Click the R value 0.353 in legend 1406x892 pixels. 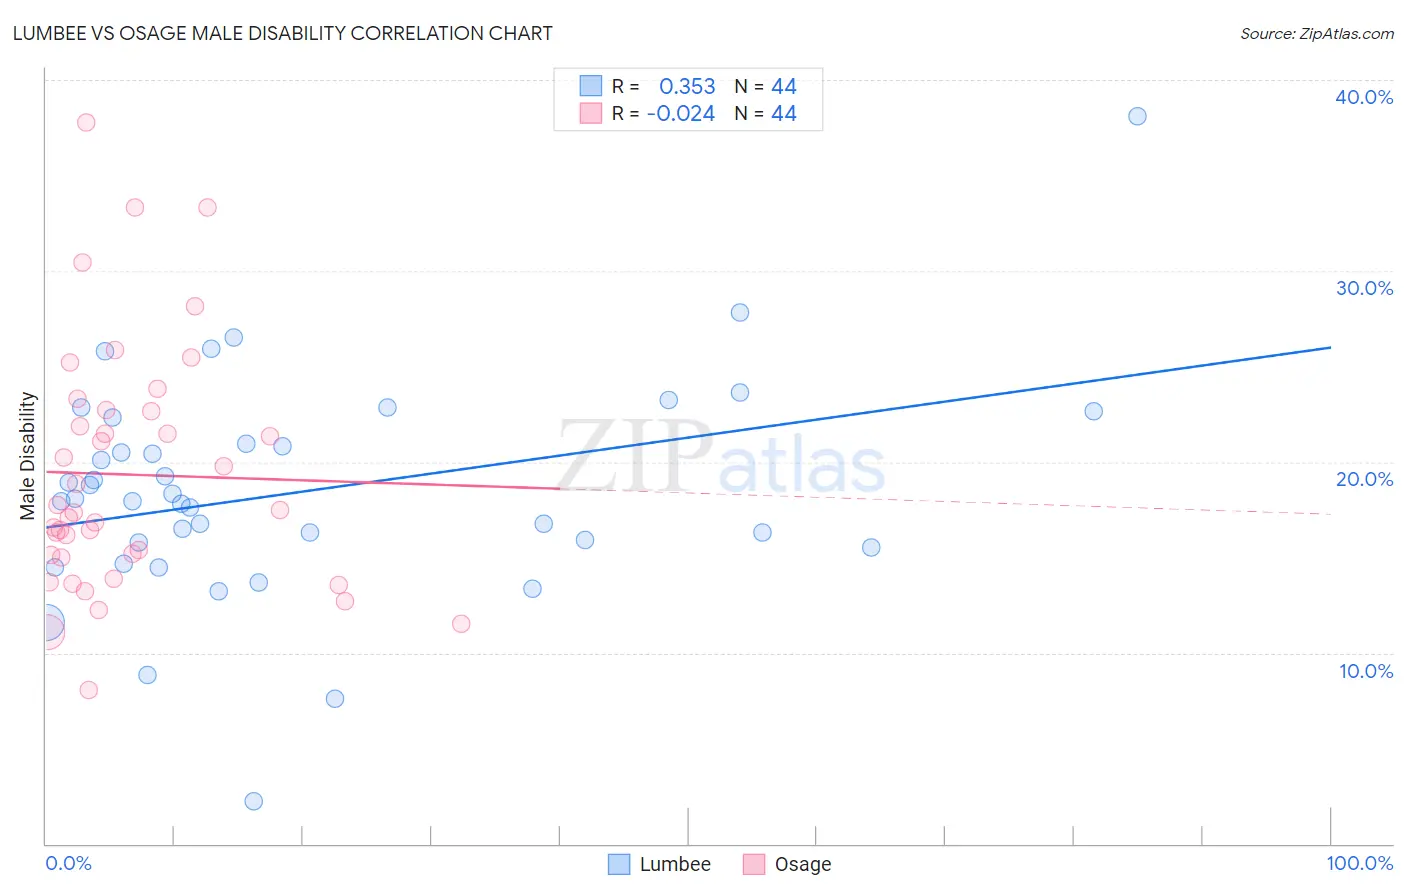[x=687, y=86]
